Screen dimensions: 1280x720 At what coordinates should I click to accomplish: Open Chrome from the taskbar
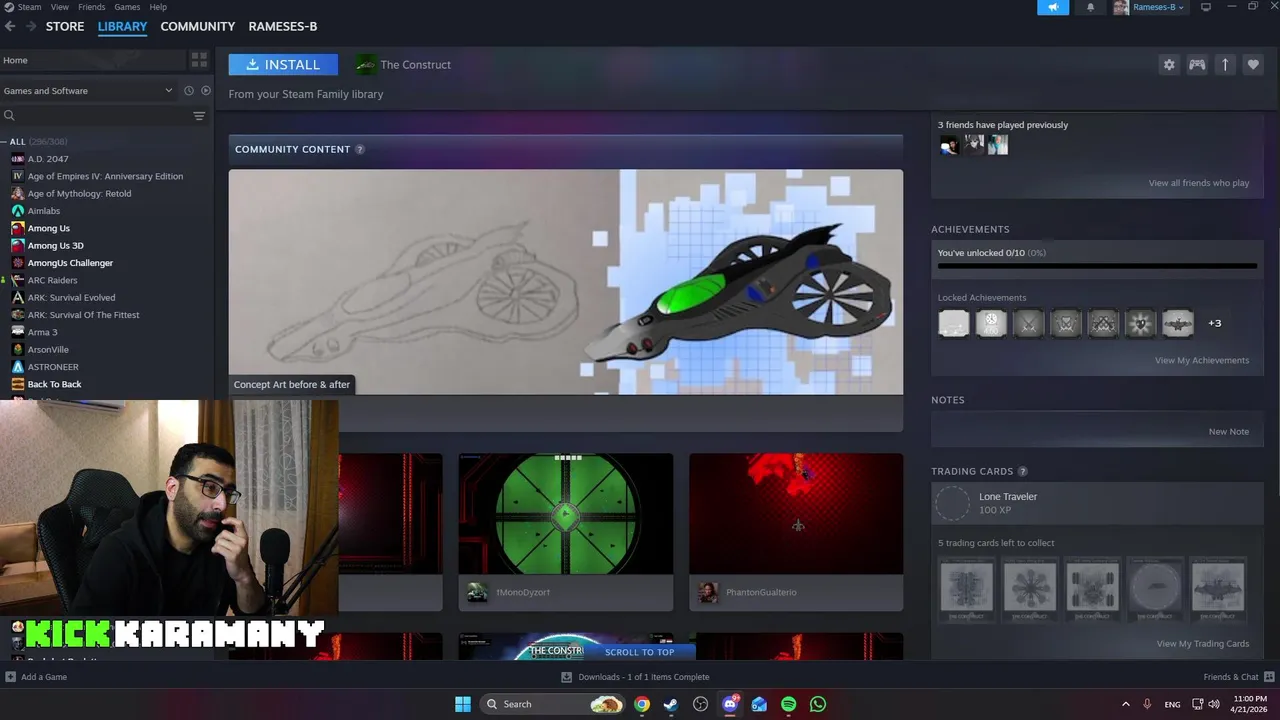(642, 704)
